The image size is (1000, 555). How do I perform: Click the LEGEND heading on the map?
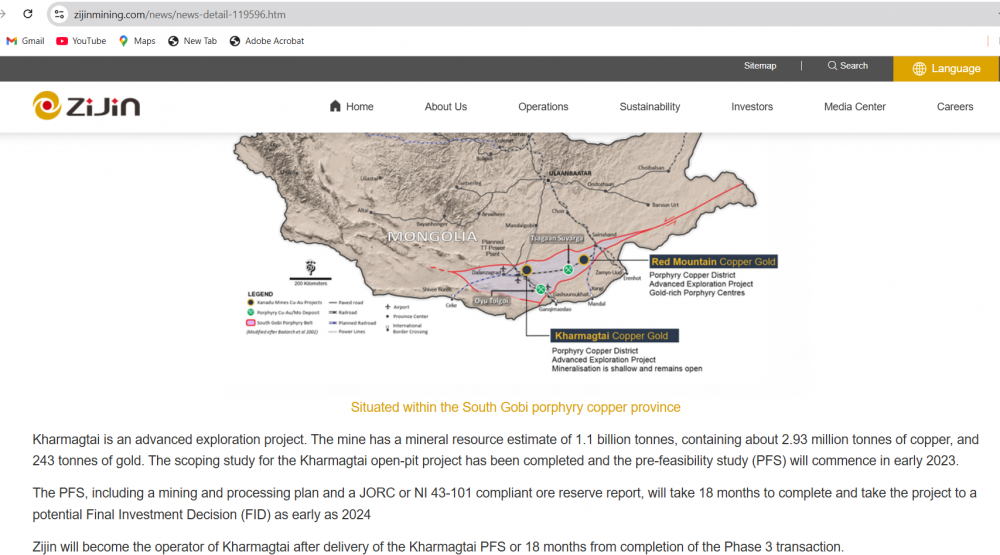click(260, 294)
